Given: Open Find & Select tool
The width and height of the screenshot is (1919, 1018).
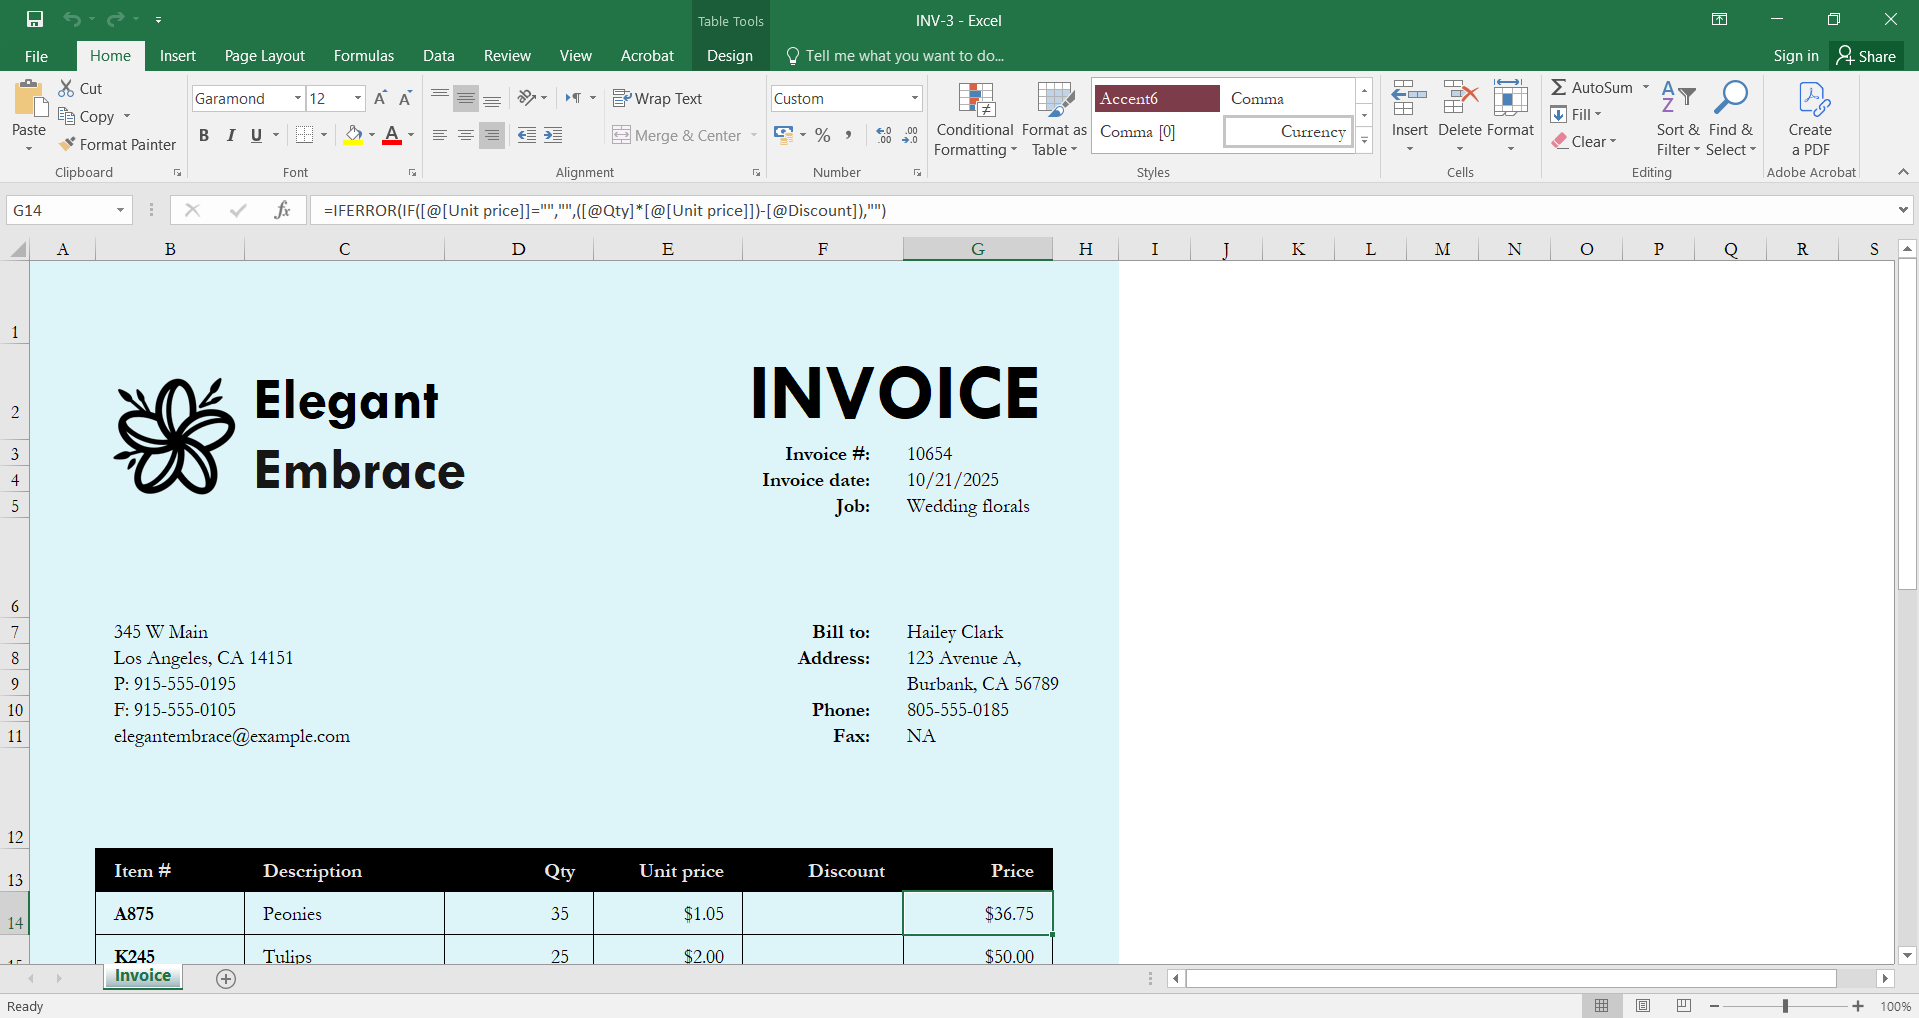Looking at the screenshot, I should click(1730, 120).
